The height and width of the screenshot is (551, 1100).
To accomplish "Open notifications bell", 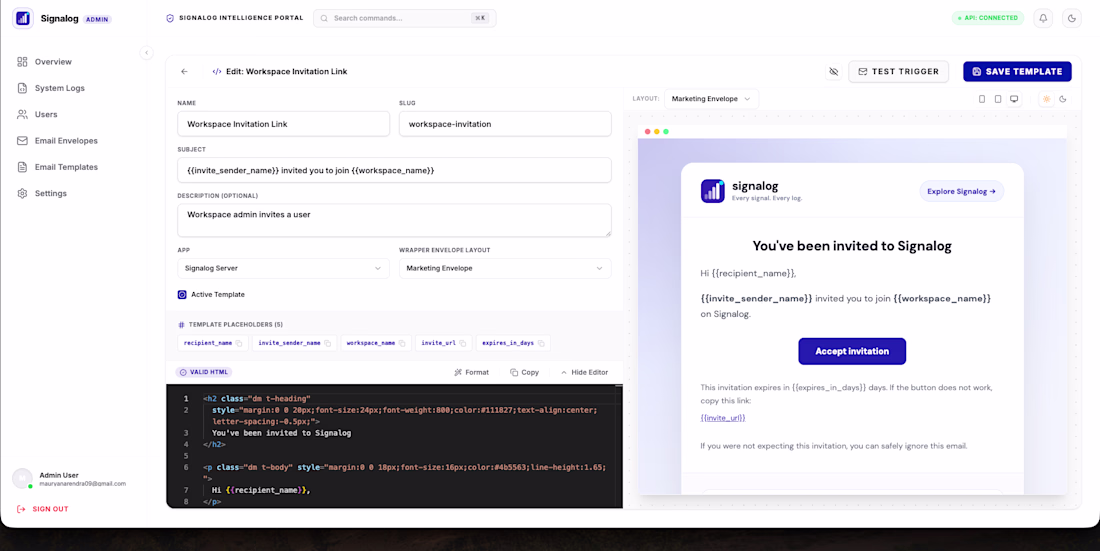I will tap(1043, 18).
